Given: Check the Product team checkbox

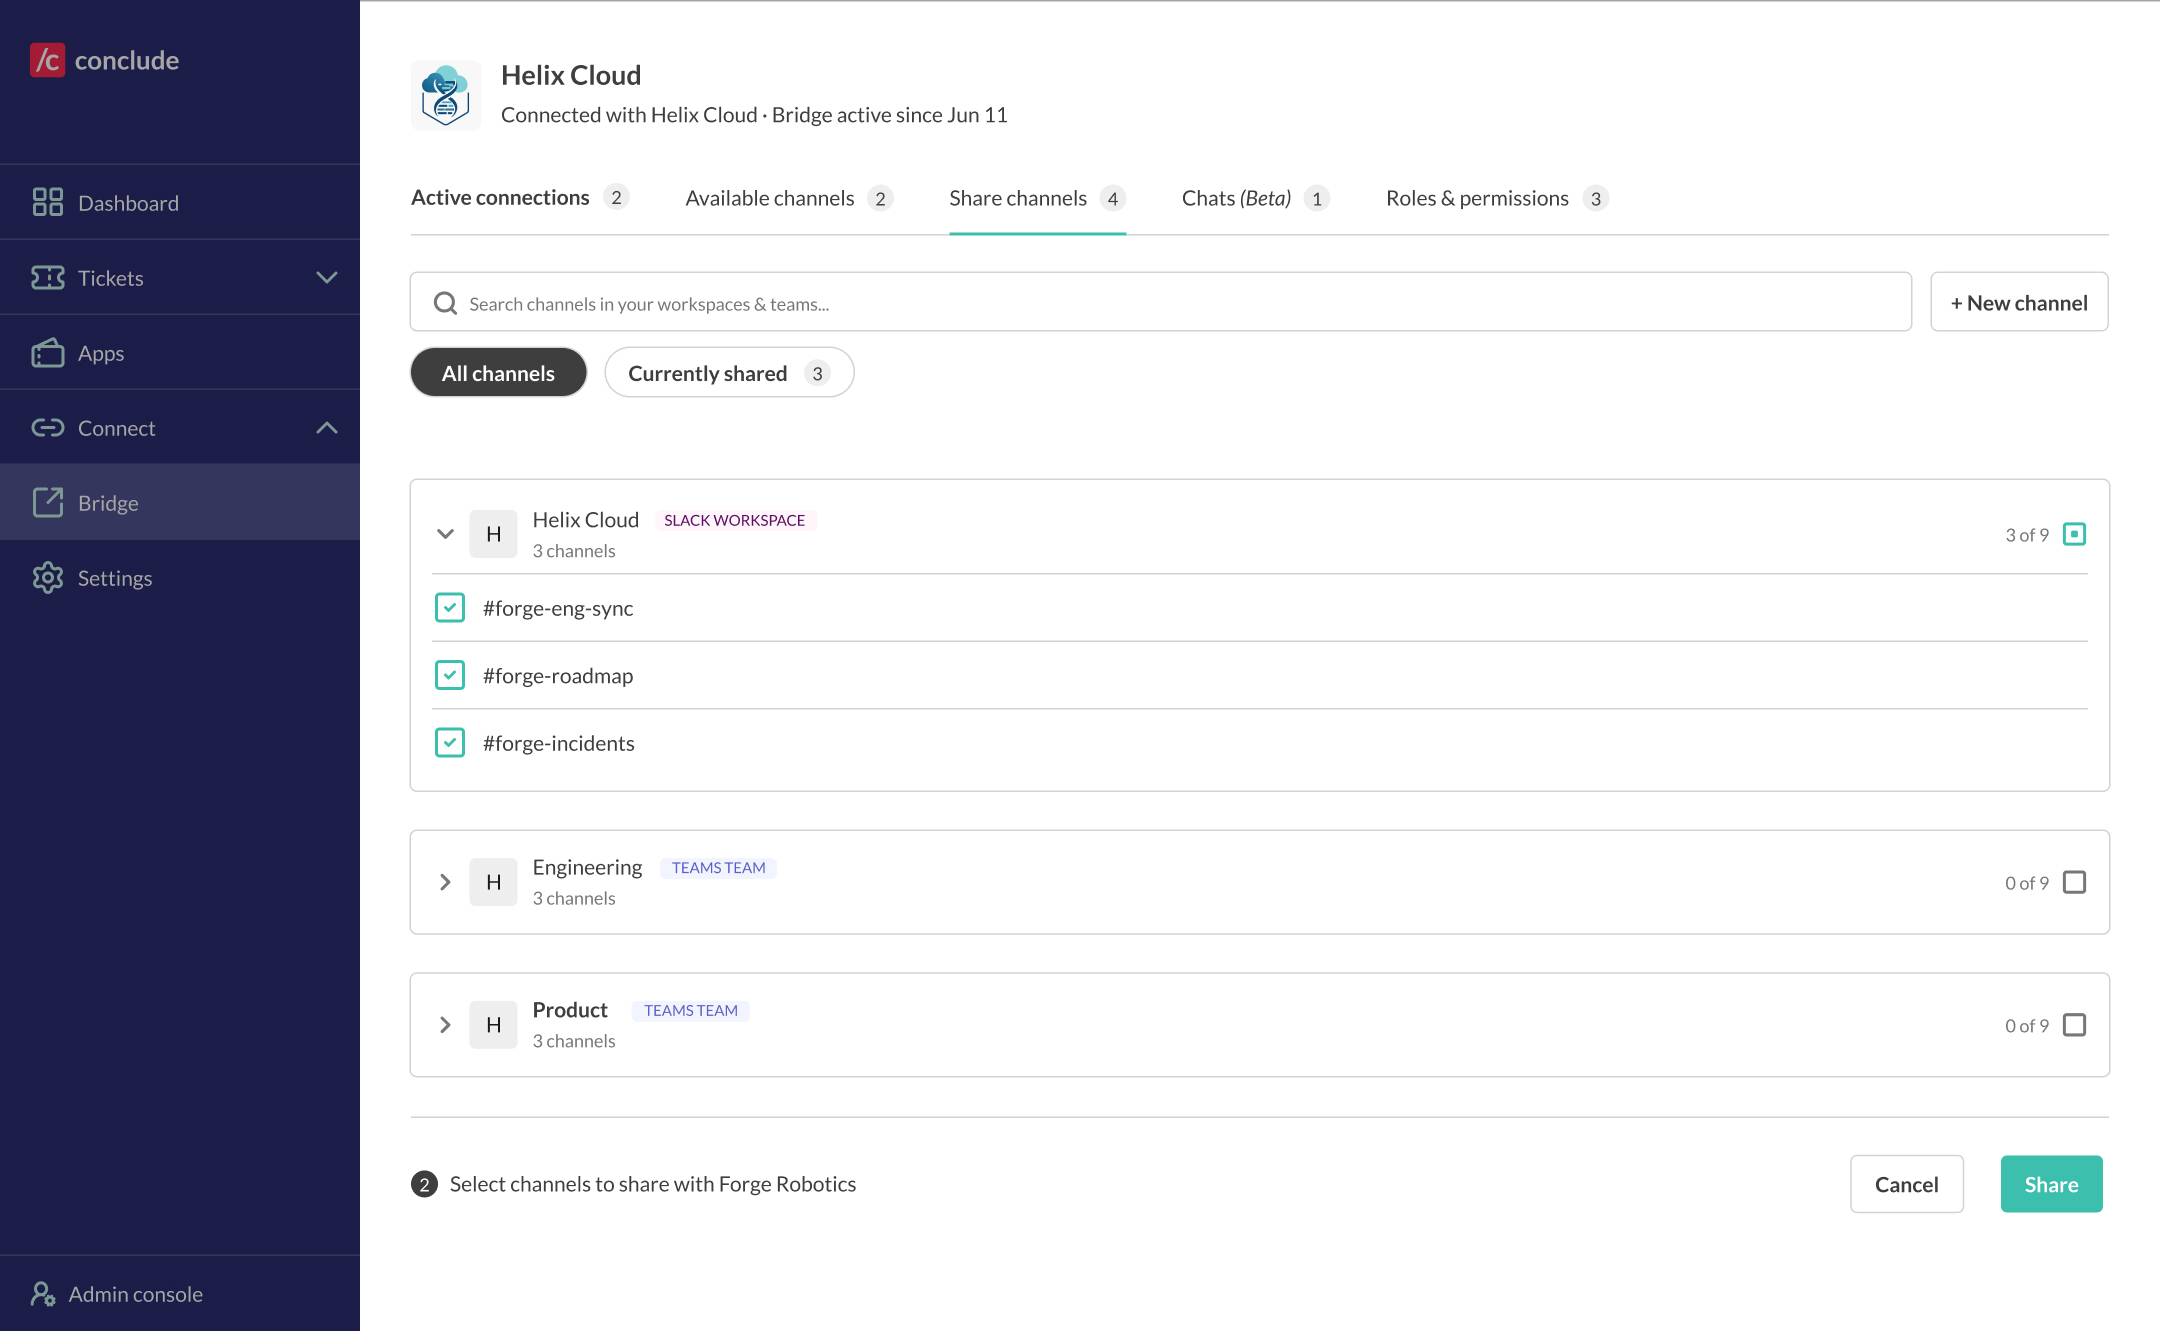Looking at the screenshot, I should pyautogui.click(x=2075, y=1025).
